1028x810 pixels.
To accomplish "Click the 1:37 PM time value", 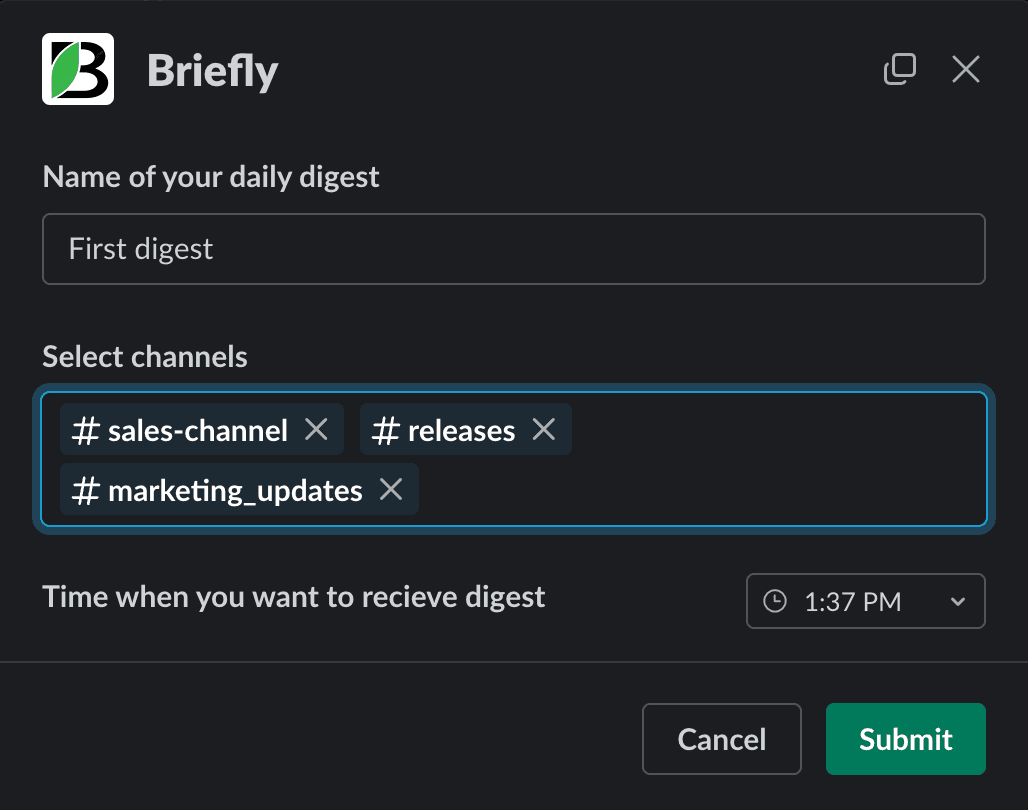I will pos(852,601).
